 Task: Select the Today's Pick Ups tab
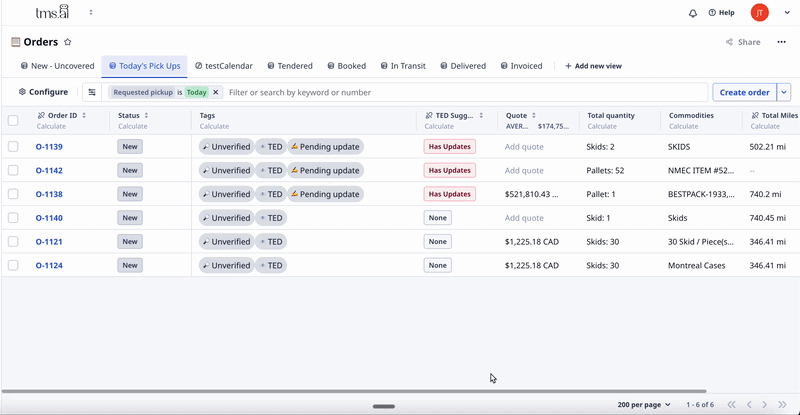pyautogui.click(x=144, y=66)
